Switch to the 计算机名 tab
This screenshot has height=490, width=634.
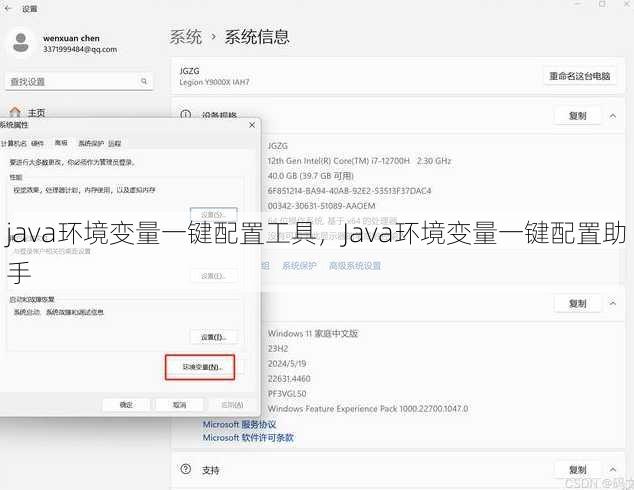[x=14, y=144]
